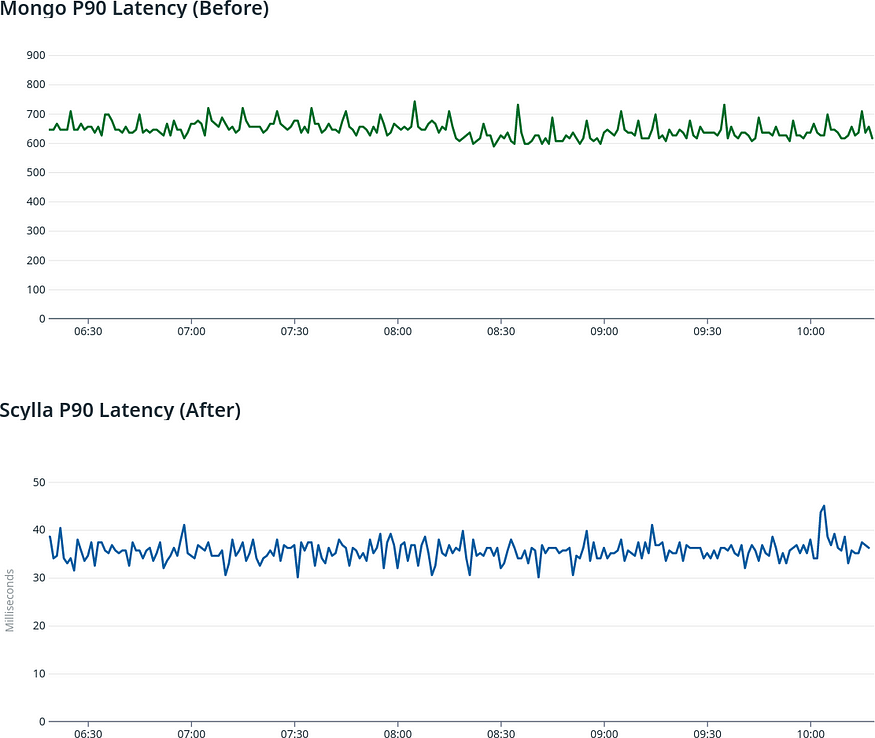The height and width of the screenshot is (738, 875).
Task: Click the 200 y-axis label in Mongo chart
Action: (x=36, y=260)
